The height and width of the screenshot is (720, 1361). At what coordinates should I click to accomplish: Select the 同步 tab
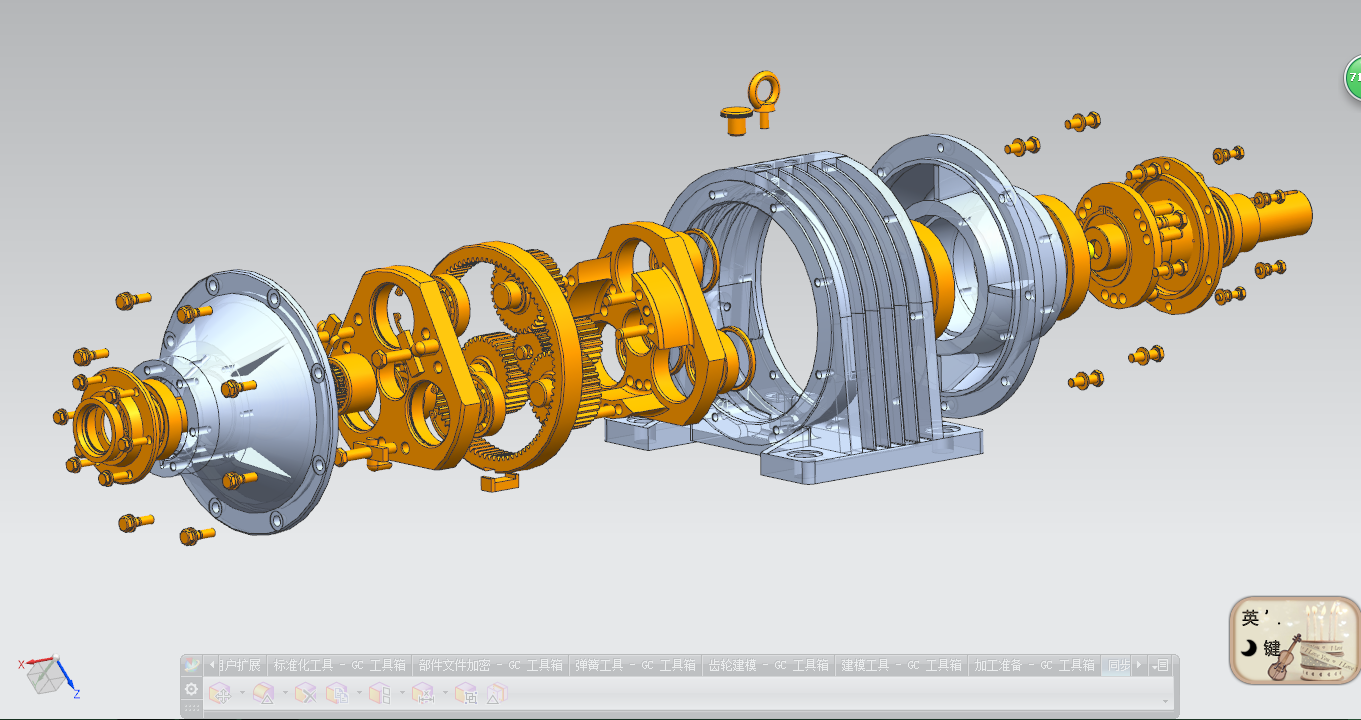[1116, 665]
